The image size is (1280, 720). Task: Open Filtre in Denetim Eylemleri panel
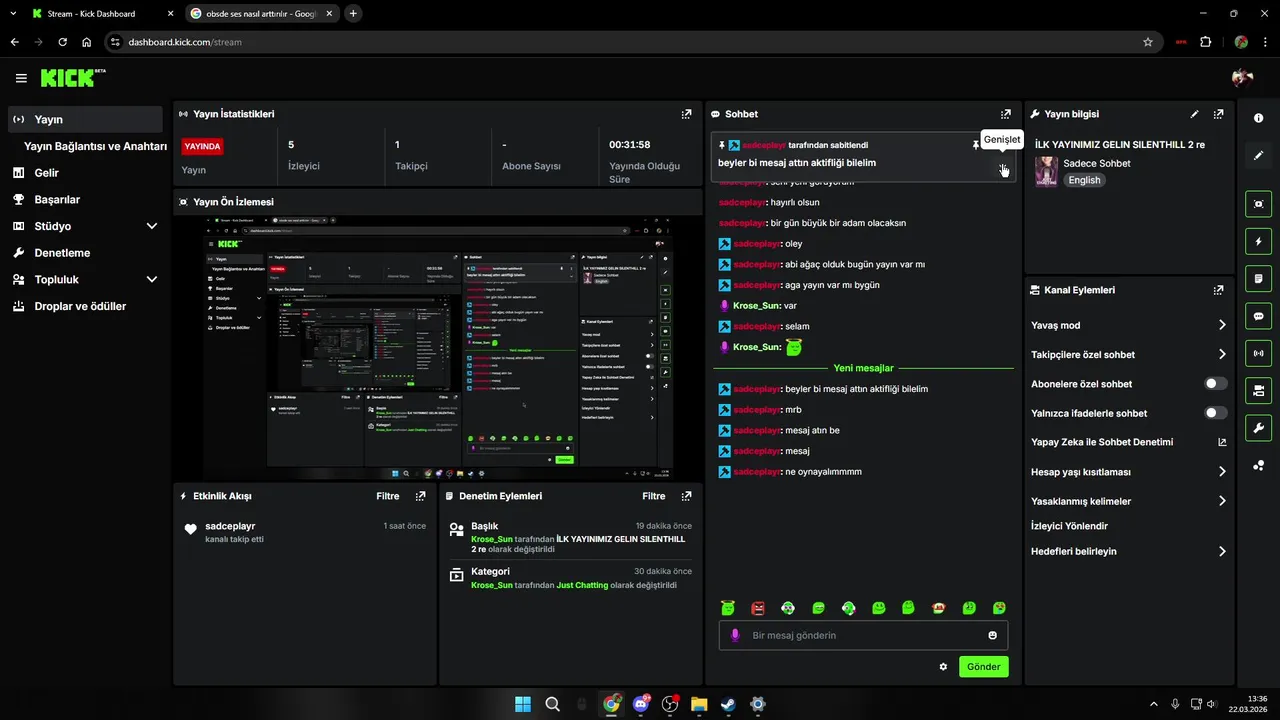click(x=653, y=496)
